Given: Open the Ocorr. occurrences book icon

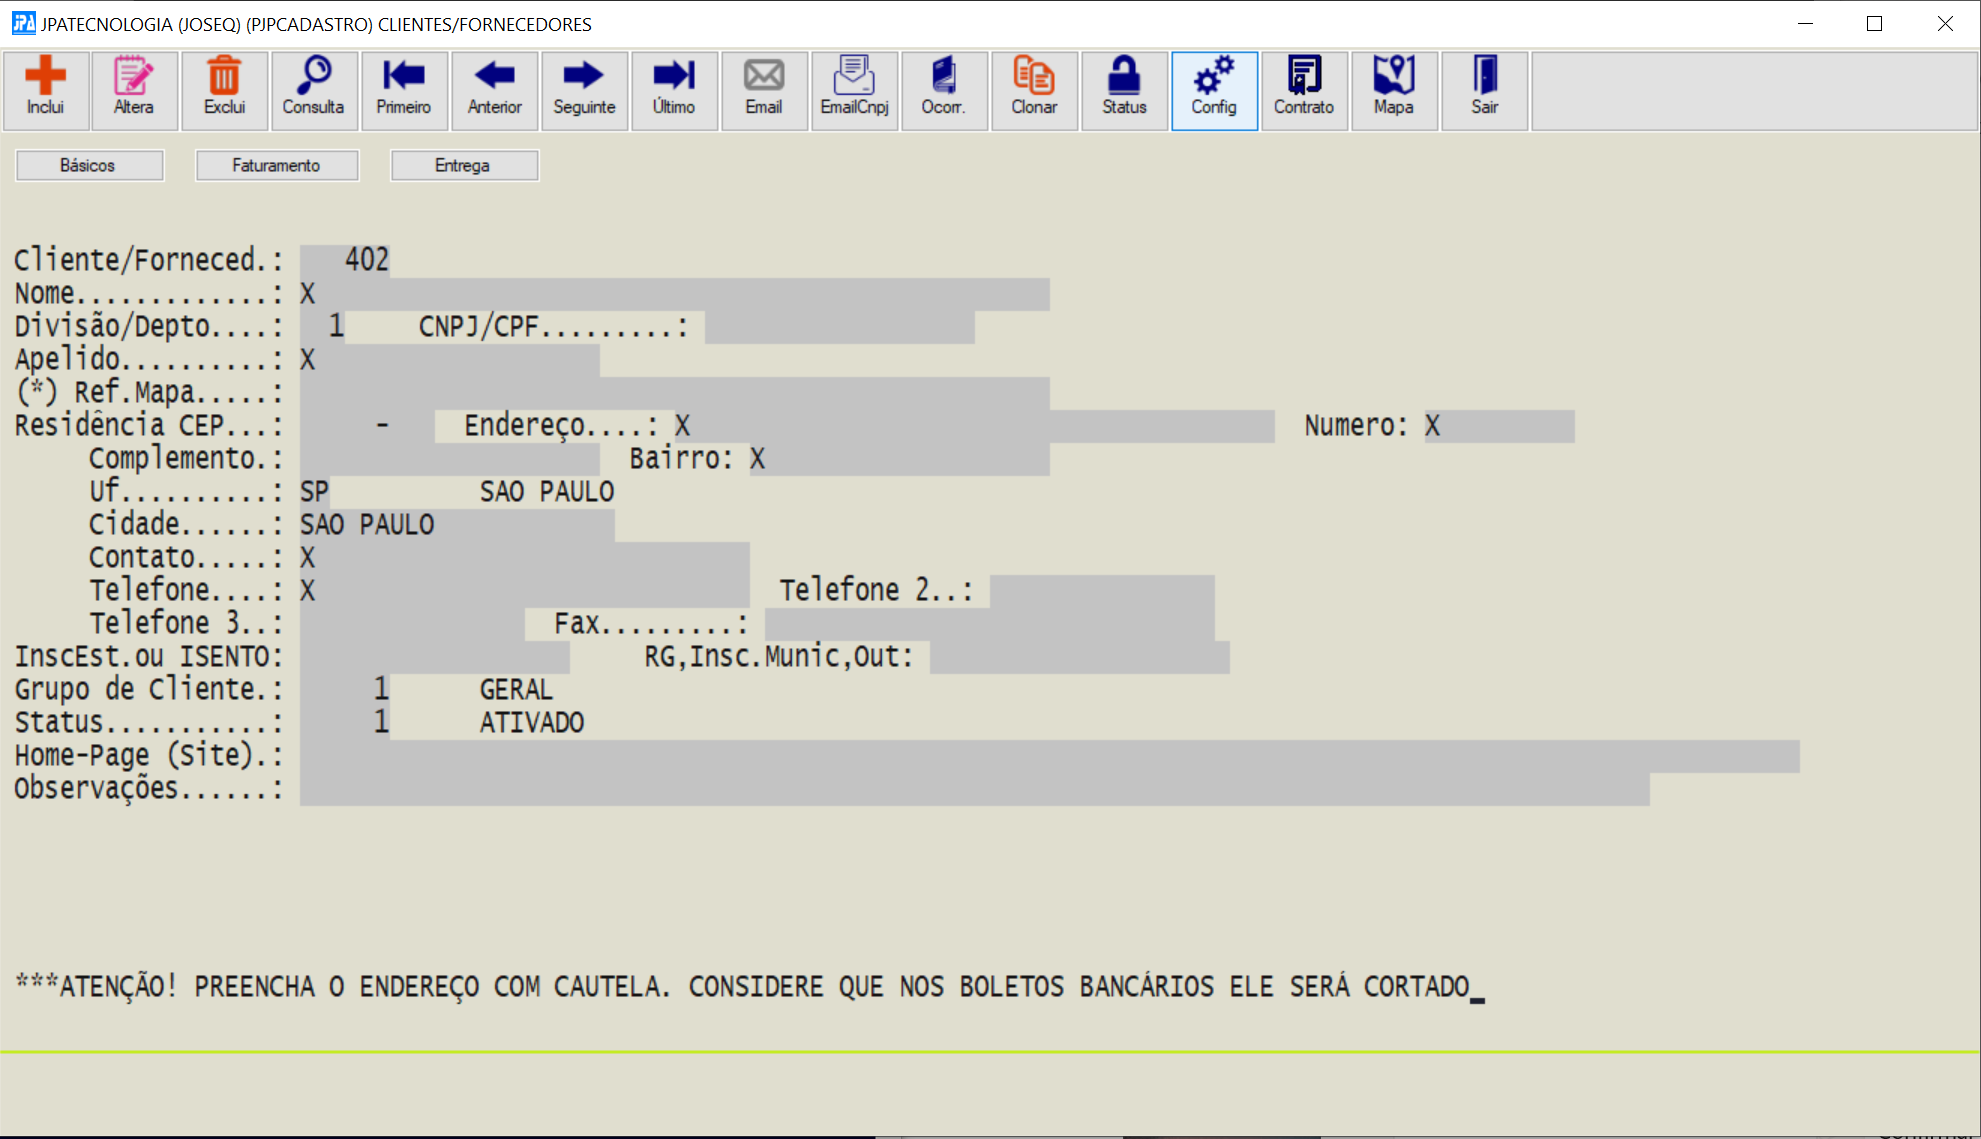Looking at the screenshot, I should [x=943, y=88].
